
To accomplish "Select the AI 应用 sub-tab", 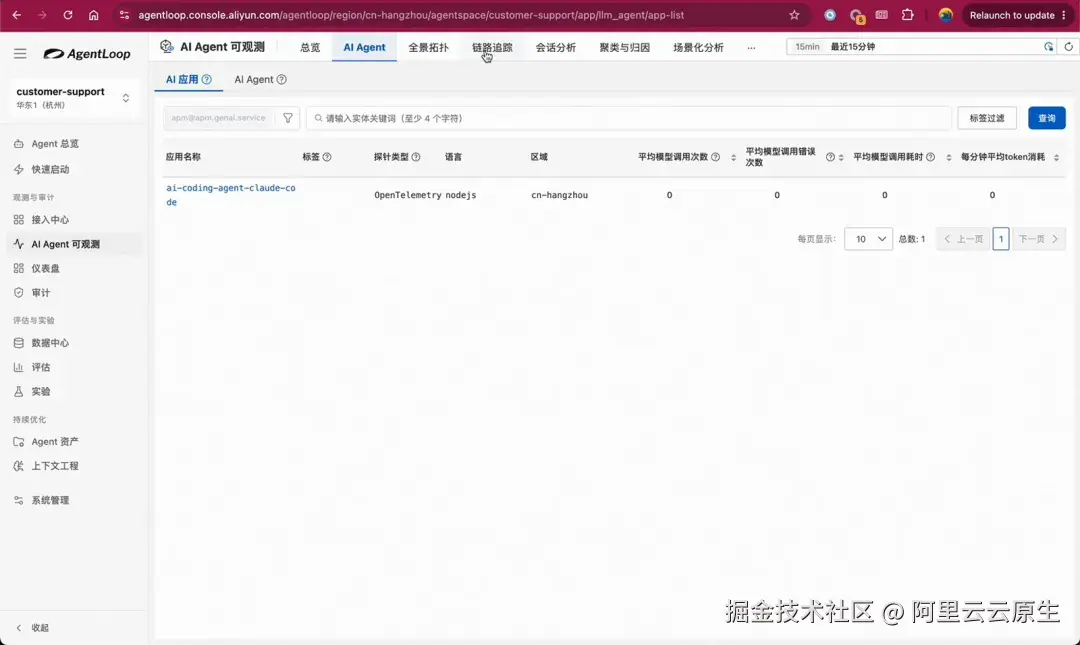I will (182, 79).
